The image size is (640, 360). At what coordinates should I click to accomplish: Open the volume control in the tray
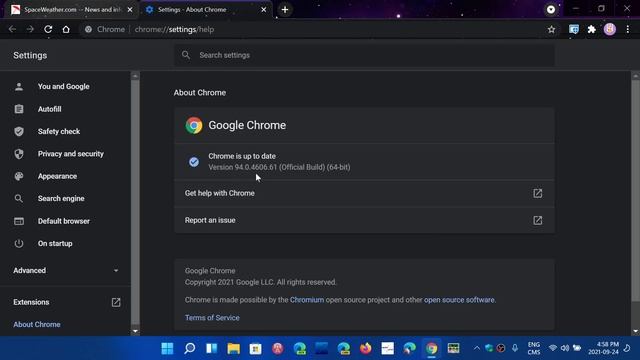(565, 348)
